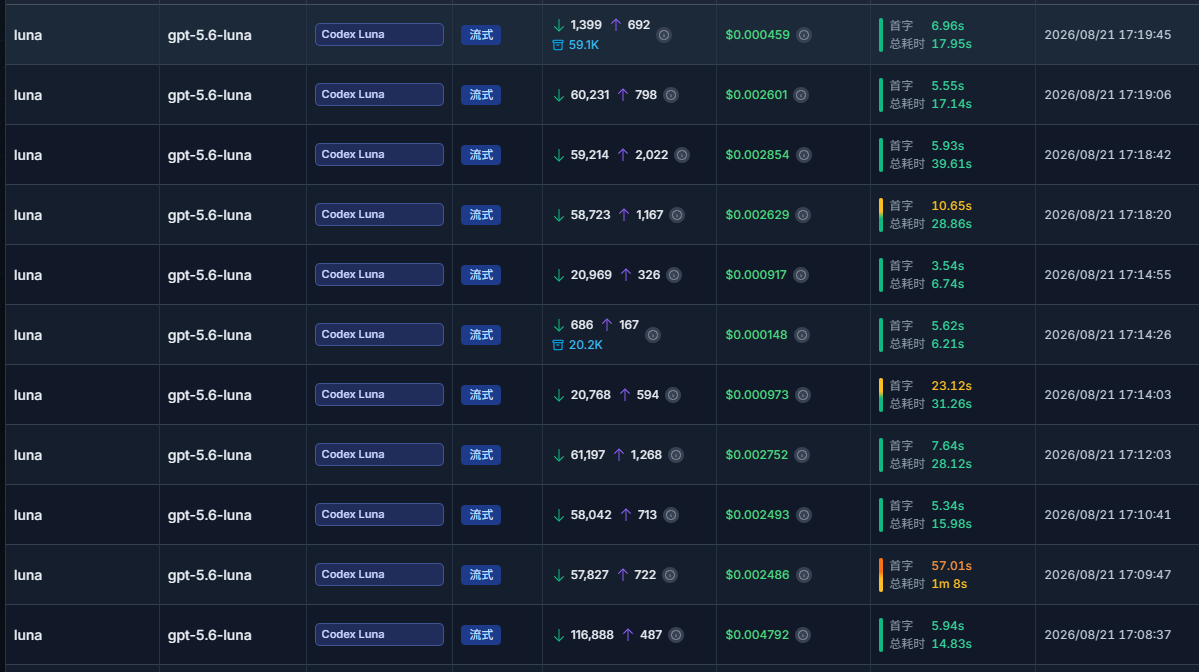
Task: Click the cache icon beside 20.2K
Action: [558, 345]
